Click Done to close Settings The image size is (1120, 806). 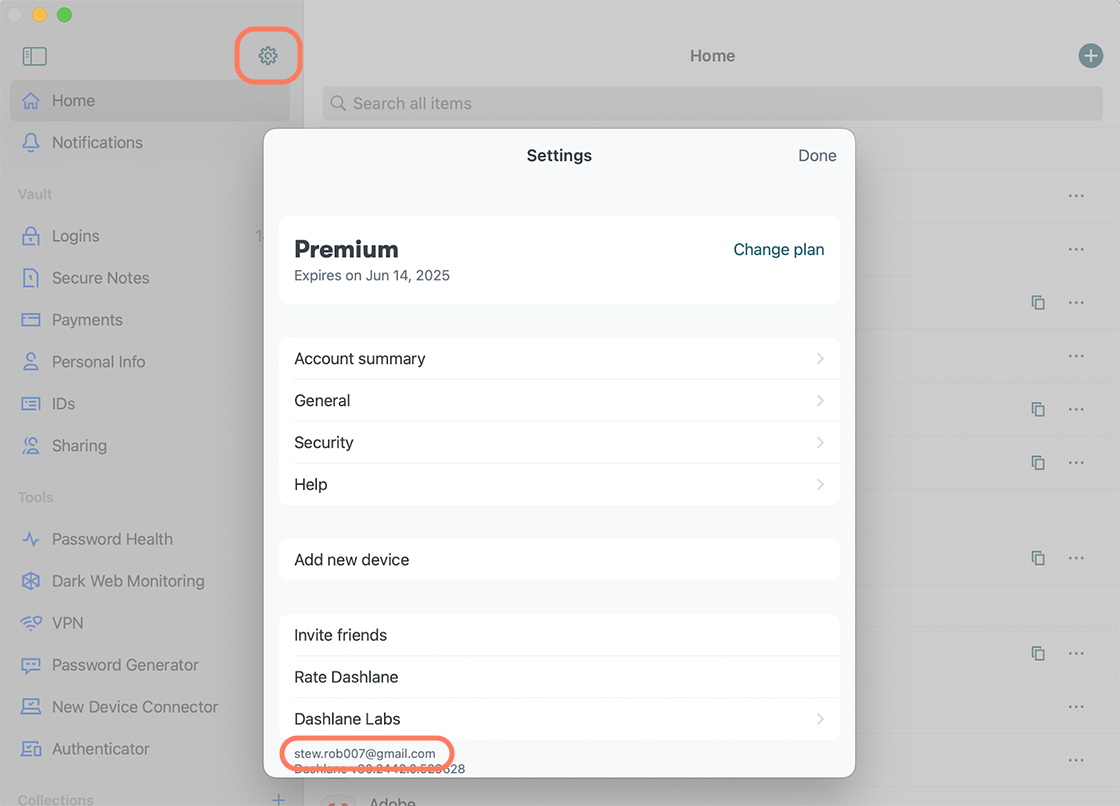click(x=816, y=156)
